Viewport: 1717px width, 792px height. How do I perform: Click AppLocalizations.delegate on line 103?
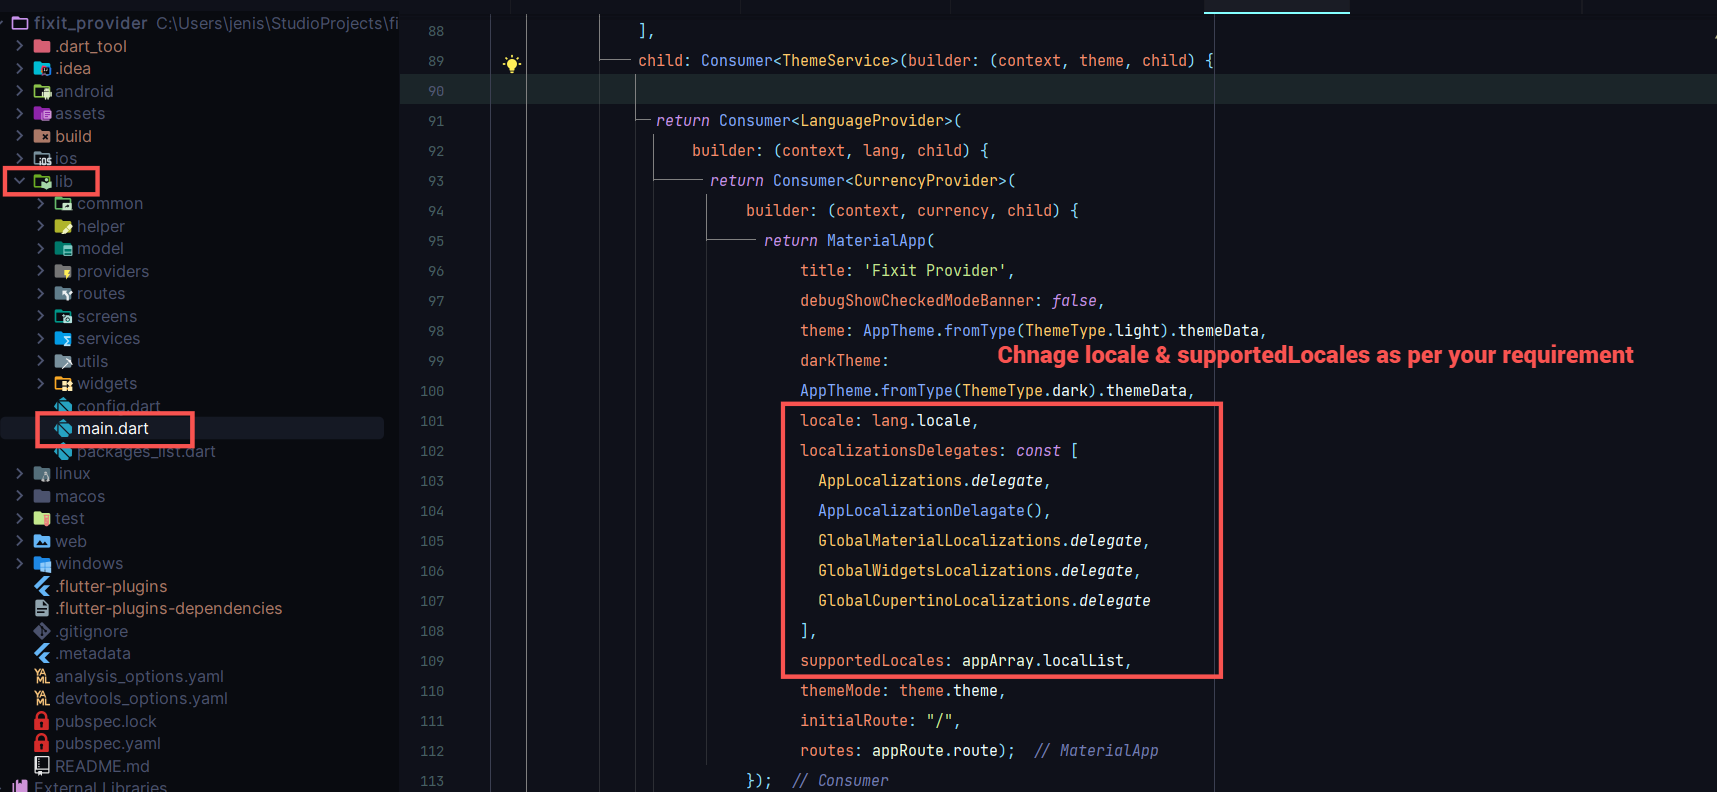coord(930,481)
